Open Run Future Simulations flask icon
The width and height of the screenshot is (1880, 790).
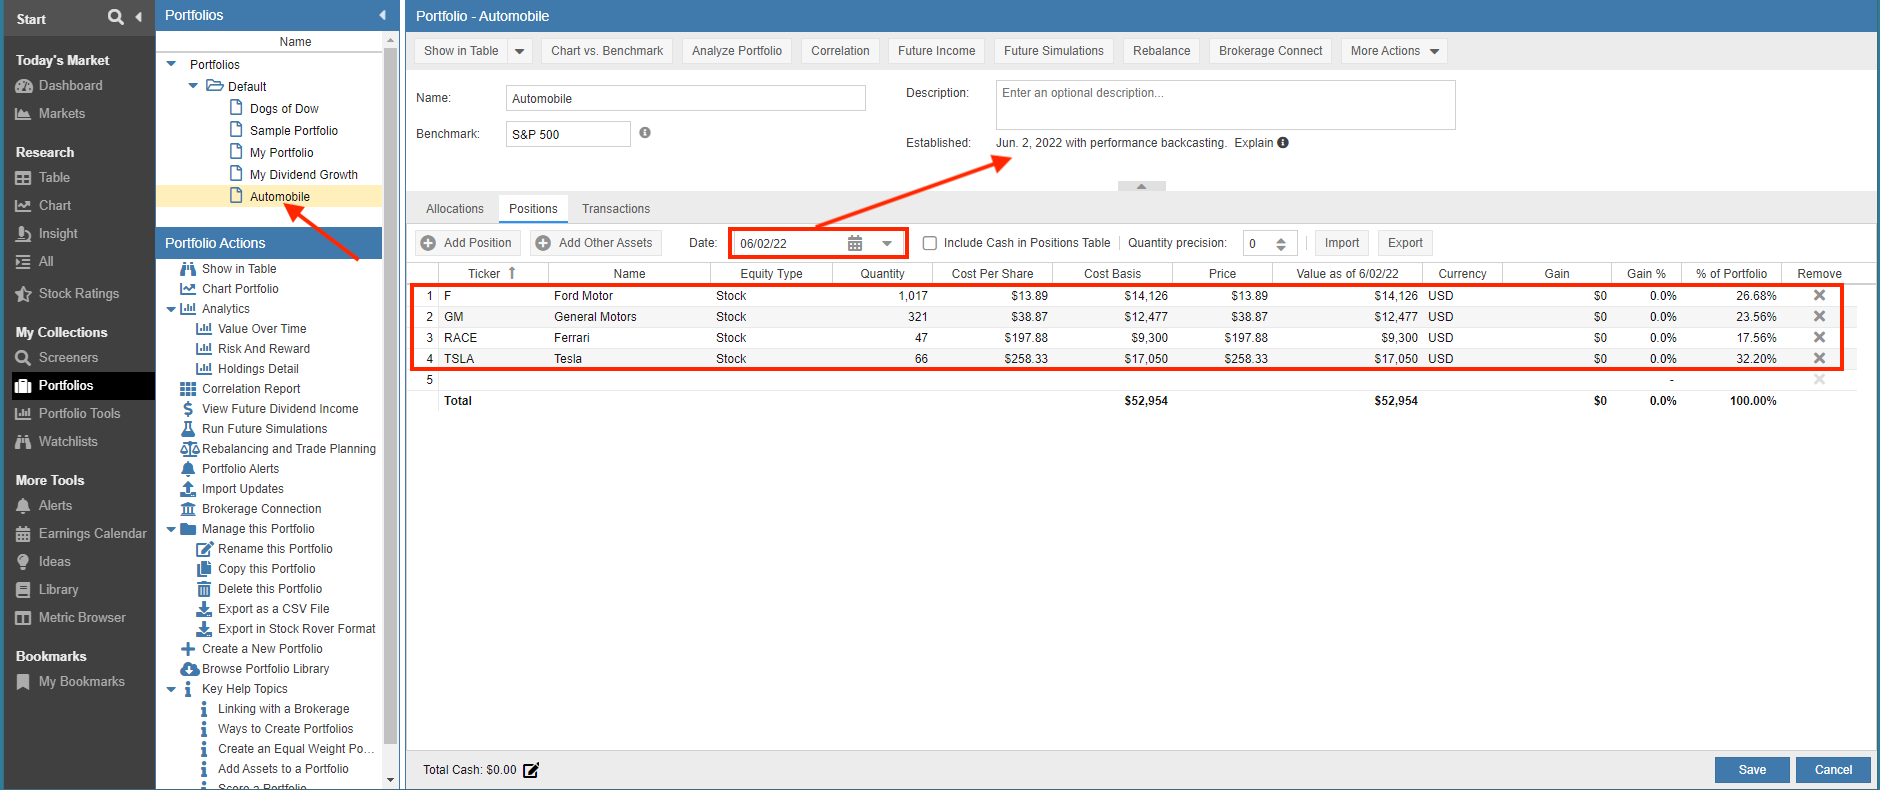(x=188, y=429)
